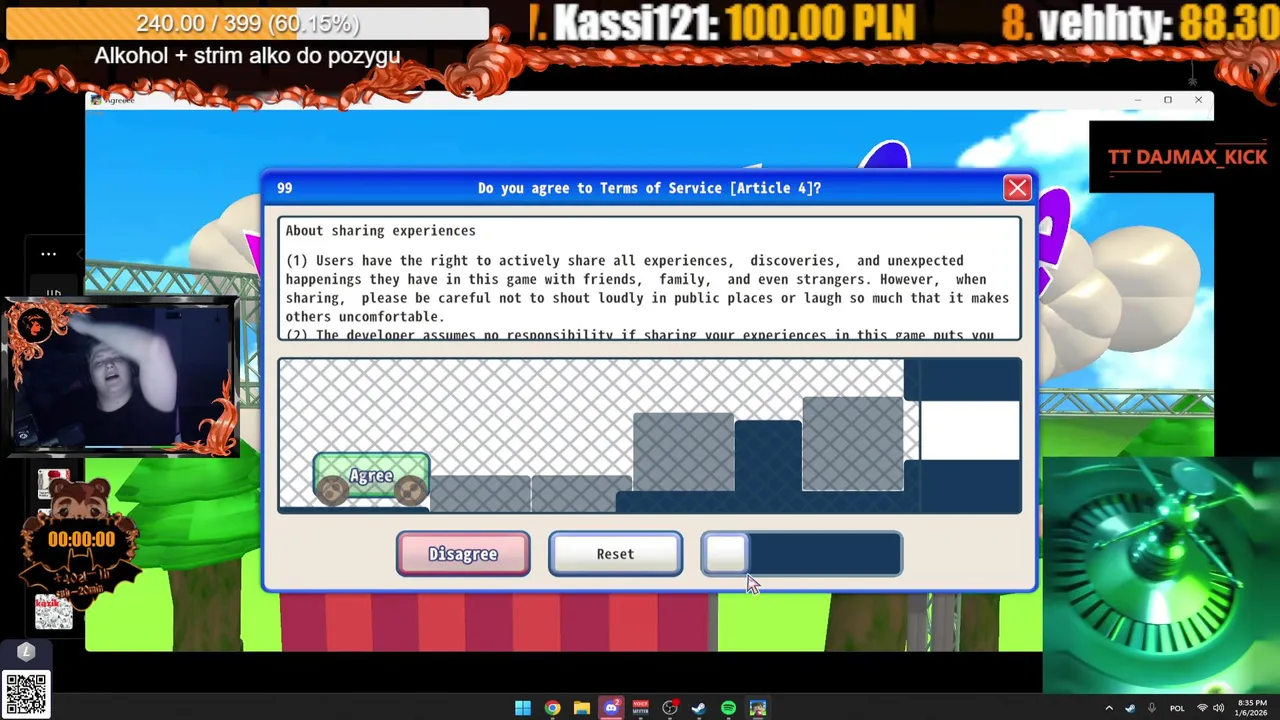The height and width of the screenshot is (720, 1280).
Task: Click the three-dots menu in the left sidebar
Action: [48, 254]
